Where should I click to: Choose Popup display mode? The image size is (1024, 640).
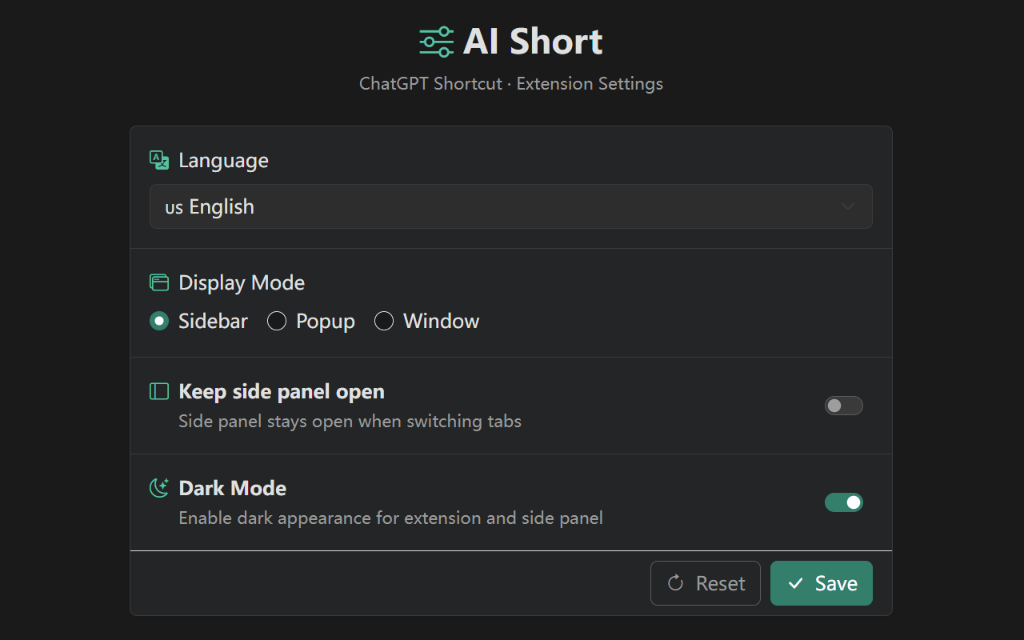click(277, 321)
